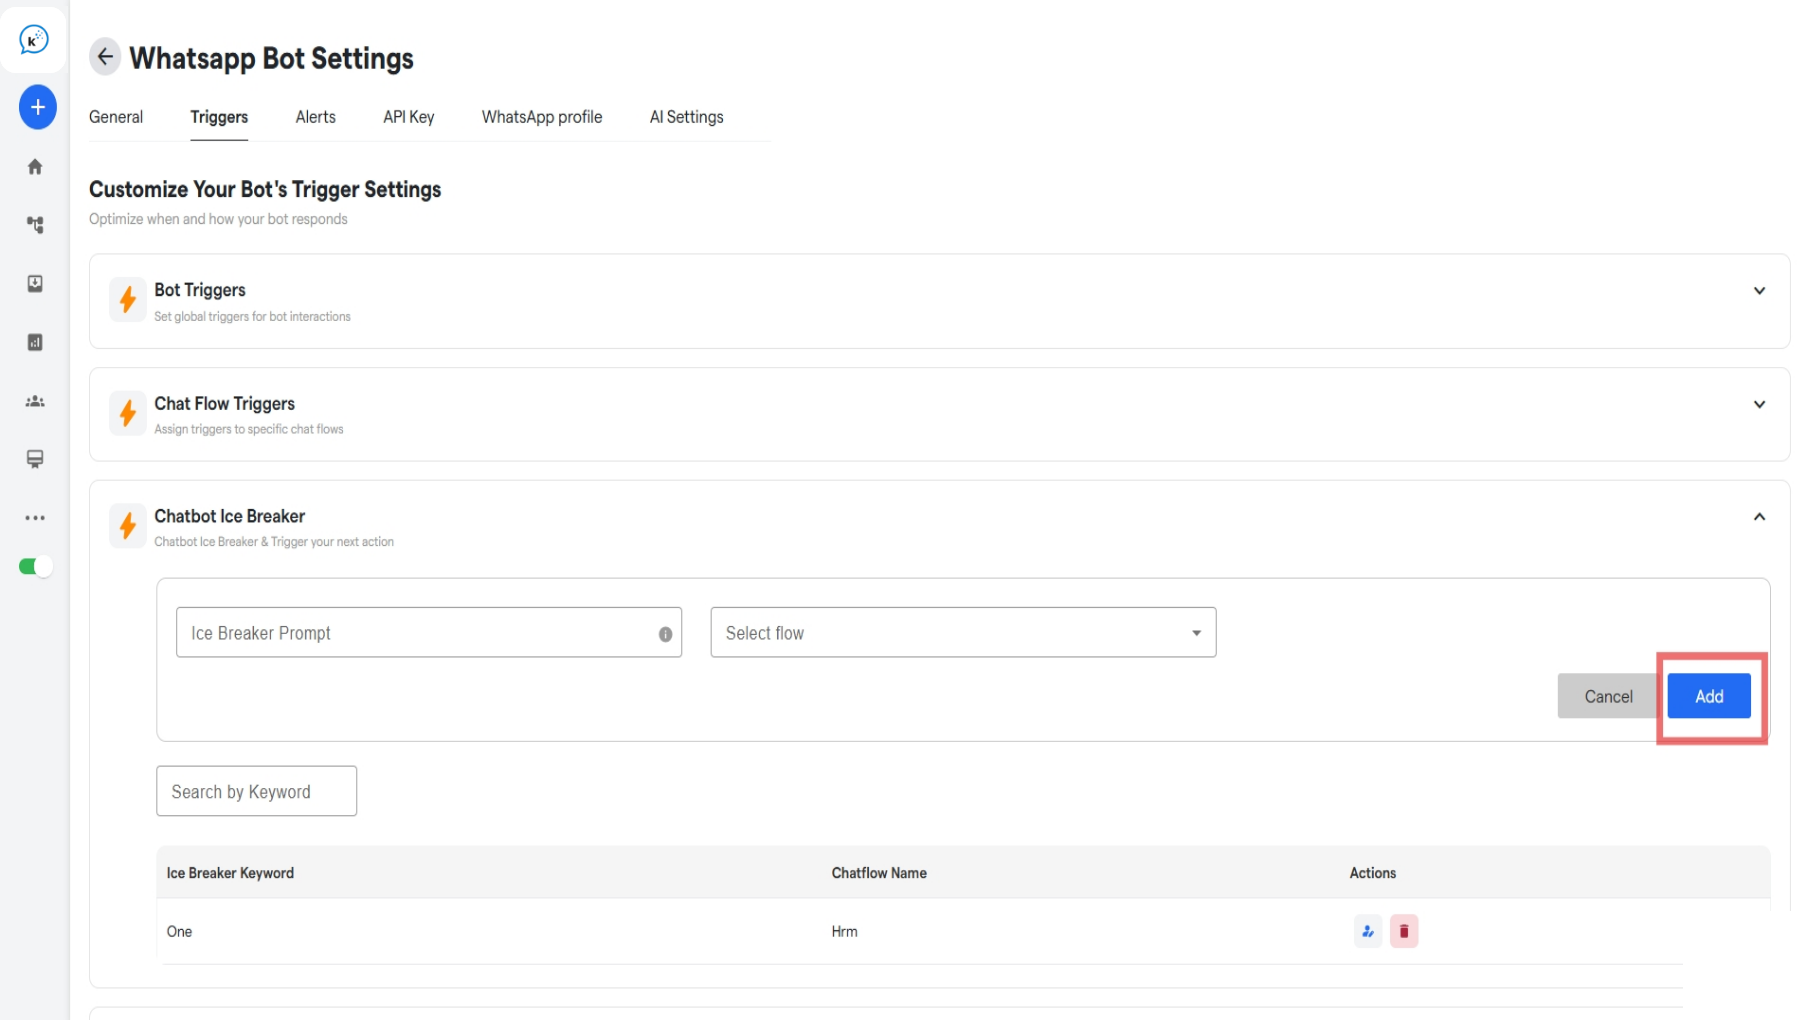Click the Chatbot Ice Breaker heading text
The image size is (1806, 1020).
tap(230, 516)
